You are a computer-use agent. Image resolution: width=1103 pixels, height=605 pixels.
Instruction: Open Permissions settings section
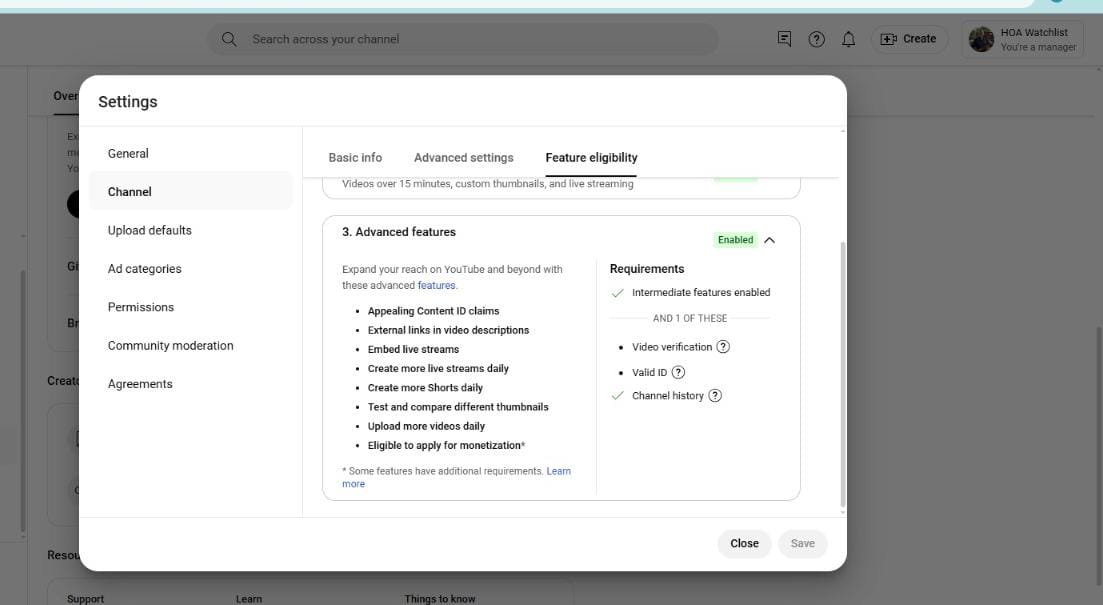click(141, 308)
